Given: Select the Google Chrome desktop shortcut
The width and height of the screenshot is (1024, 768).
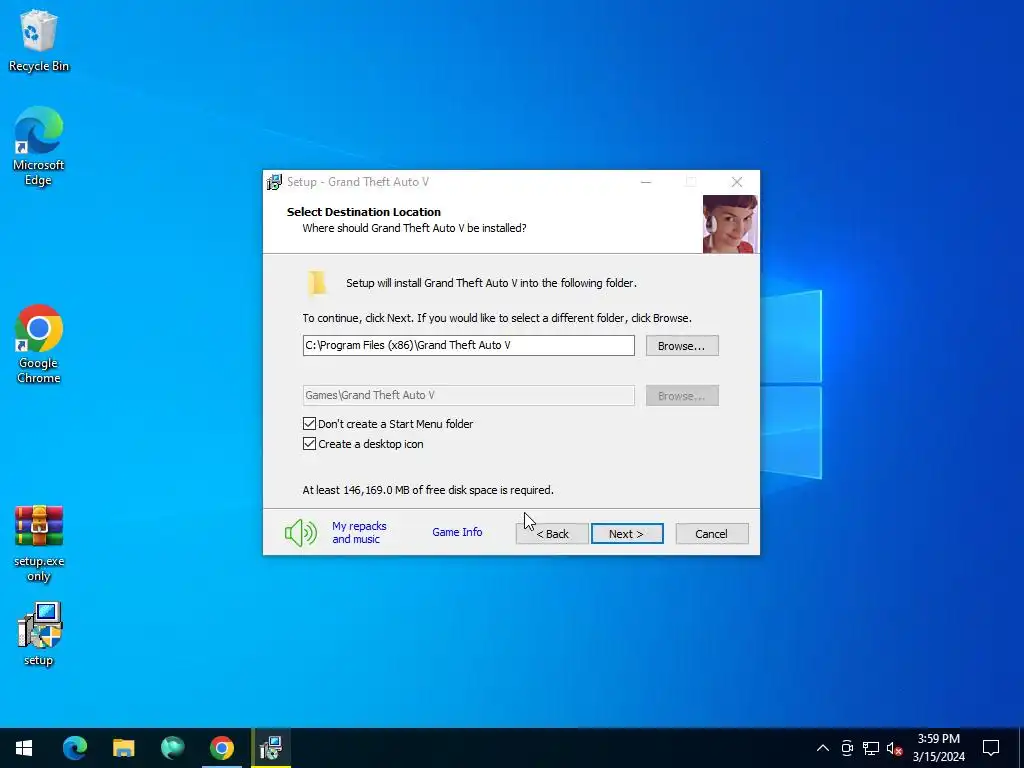Looking at the screenshot, I should click(x=39, y=344).
